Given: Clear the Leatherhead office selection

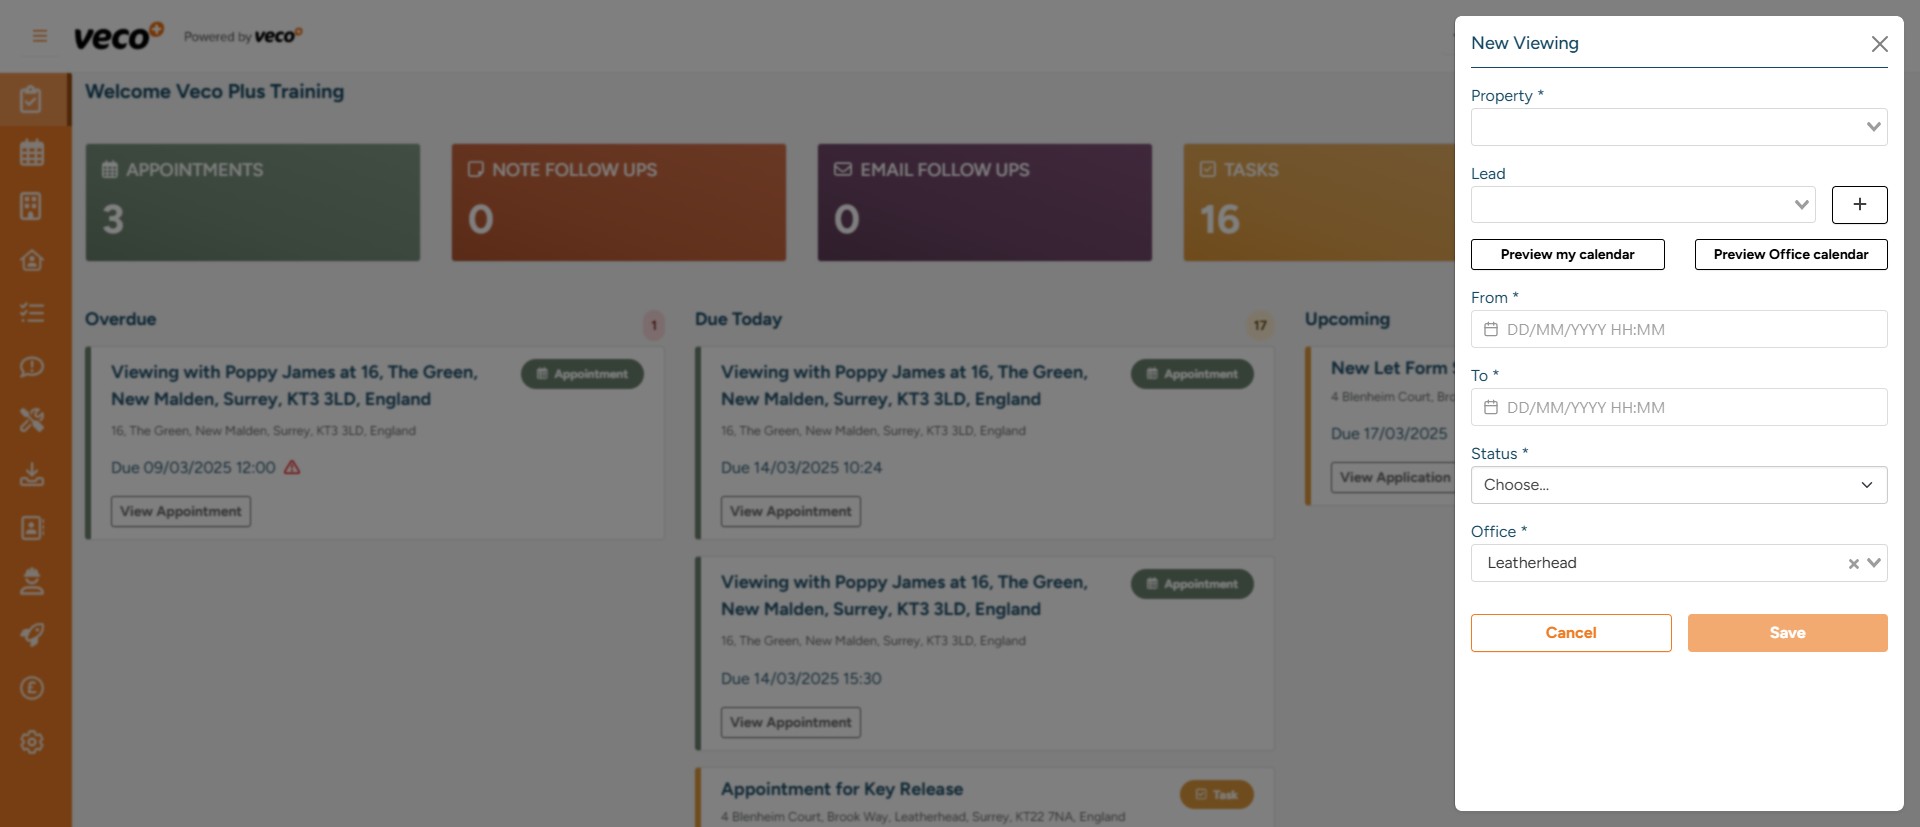Looking at the screenshot, I should [x=1853, y=564].
